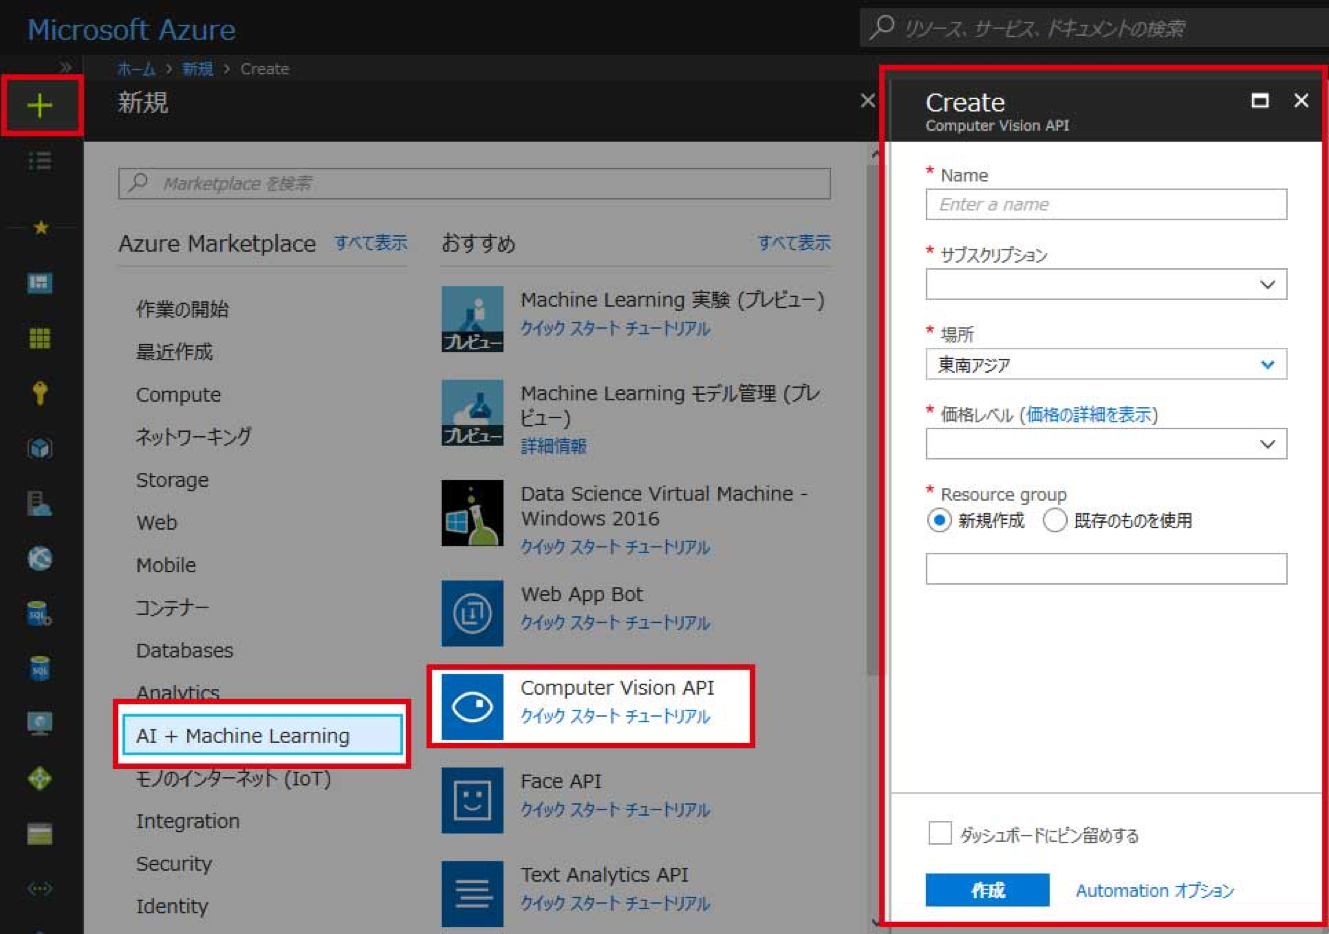Click 価格の詳細を表示 link
The height and width of the screenshot is (934, 1329).
[x=1089, y=415]
